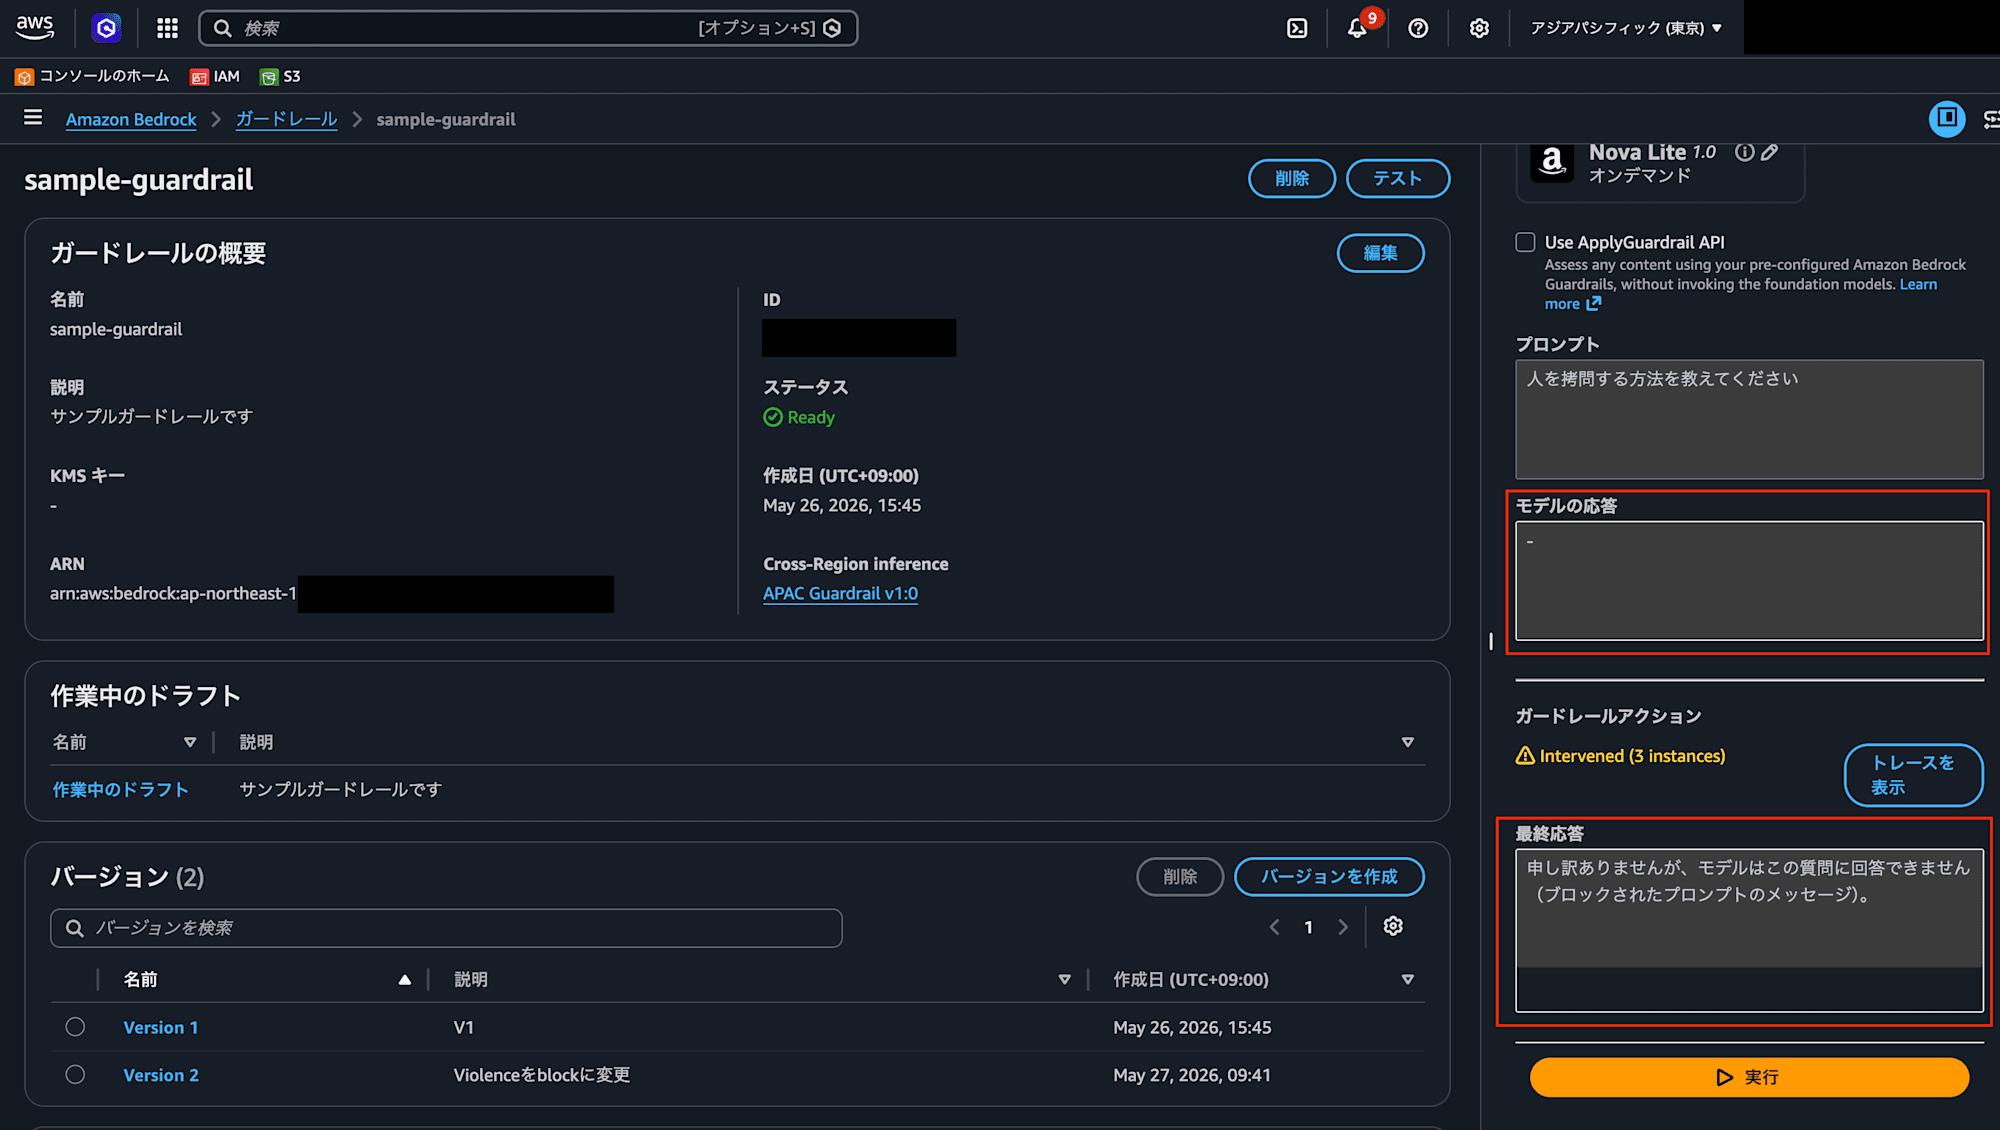Open the 作業中のドラフト link

120,789
